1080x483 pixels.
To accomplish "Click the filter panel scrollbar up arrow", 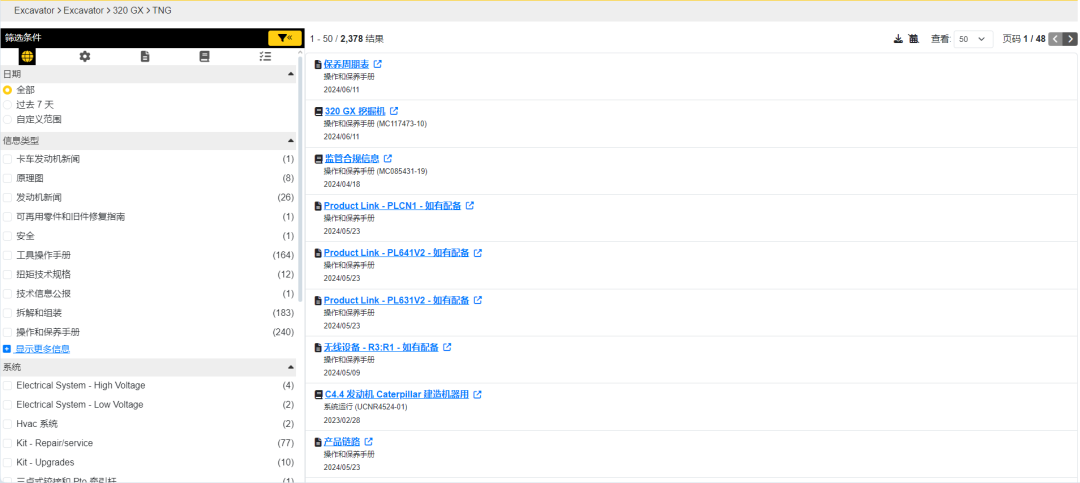I will pos(300,52).
